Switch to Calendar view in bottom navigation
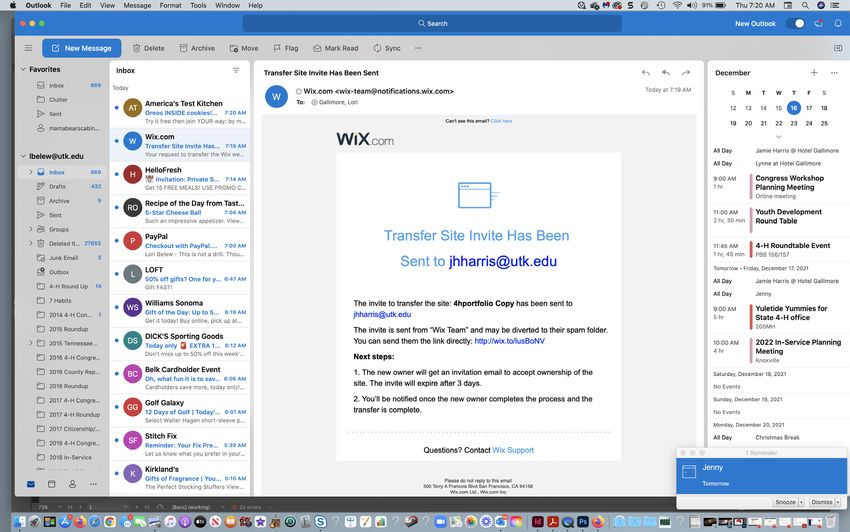 pos(51,484)
